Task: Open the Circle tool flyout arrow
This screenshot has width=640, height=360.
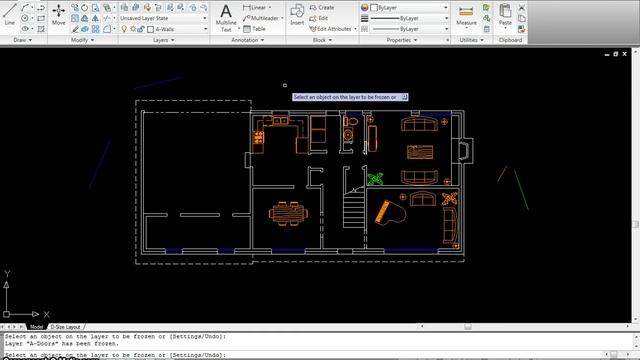Action: click(32, 18)
